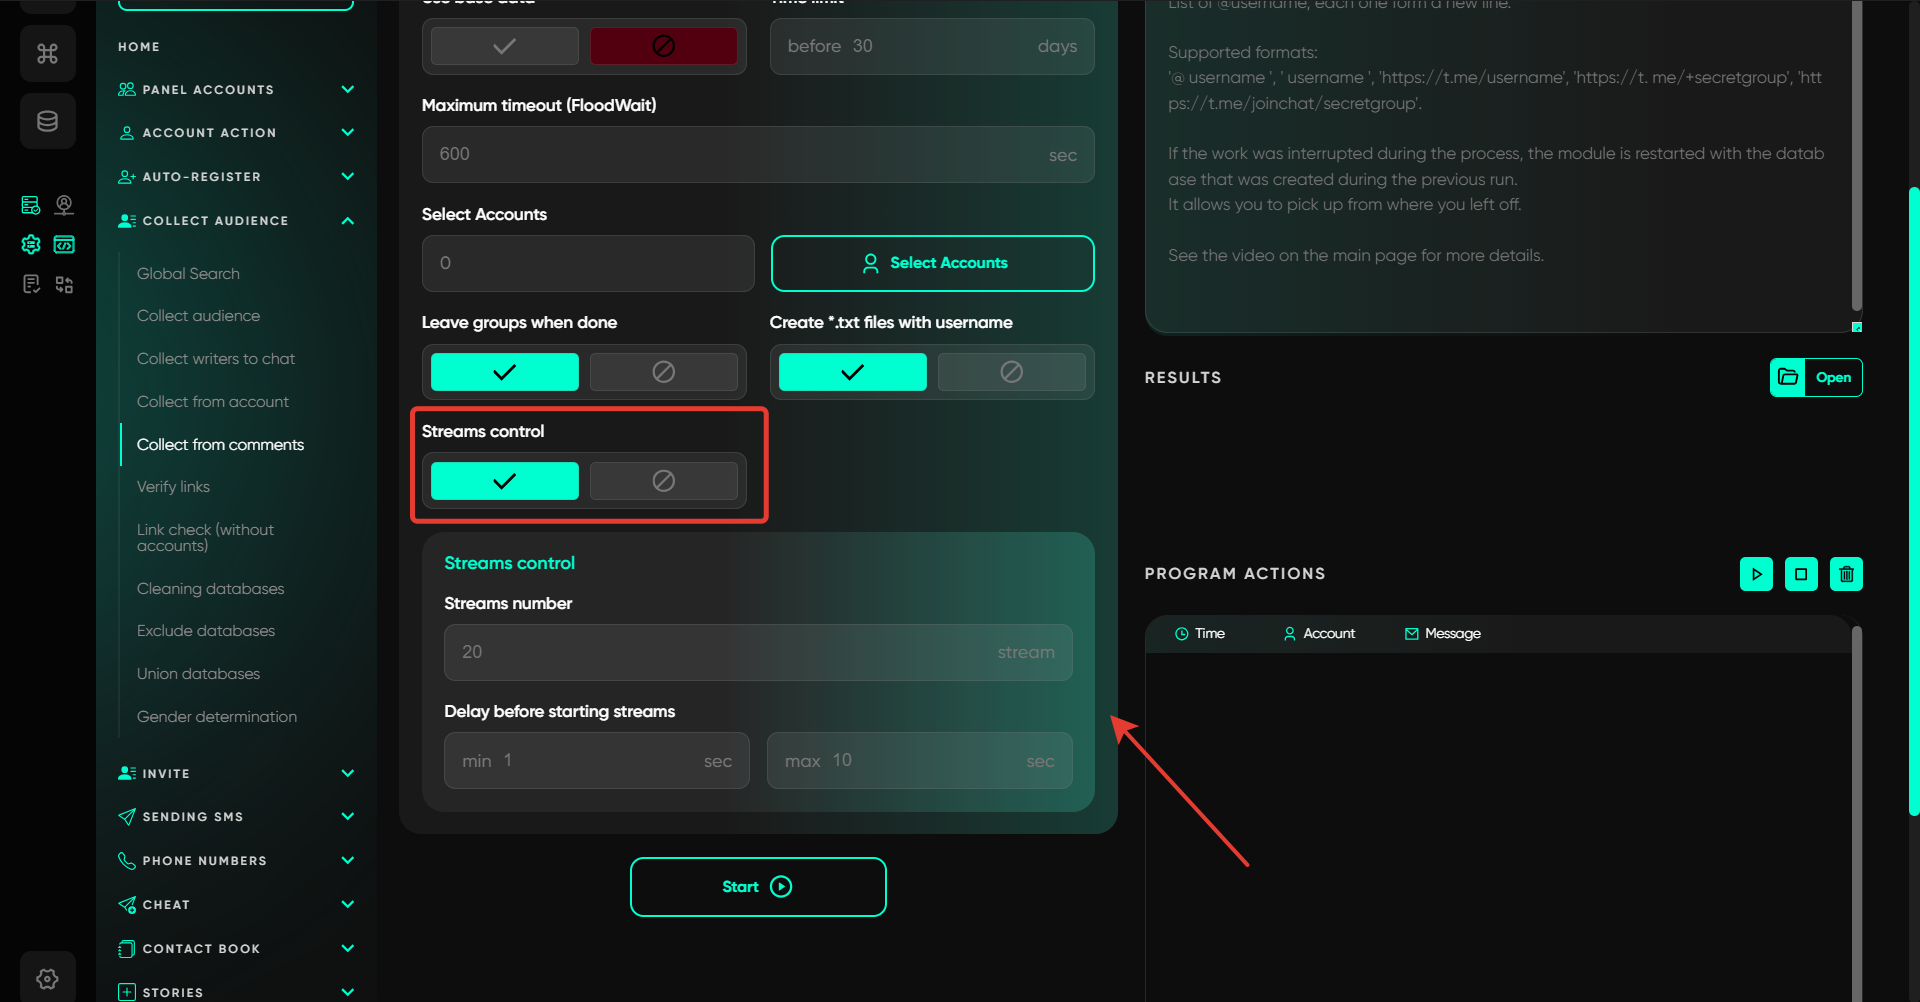The image size is (1920, 1002).
Task: Open settings gear at bottom left
Action: coord(47,978)
